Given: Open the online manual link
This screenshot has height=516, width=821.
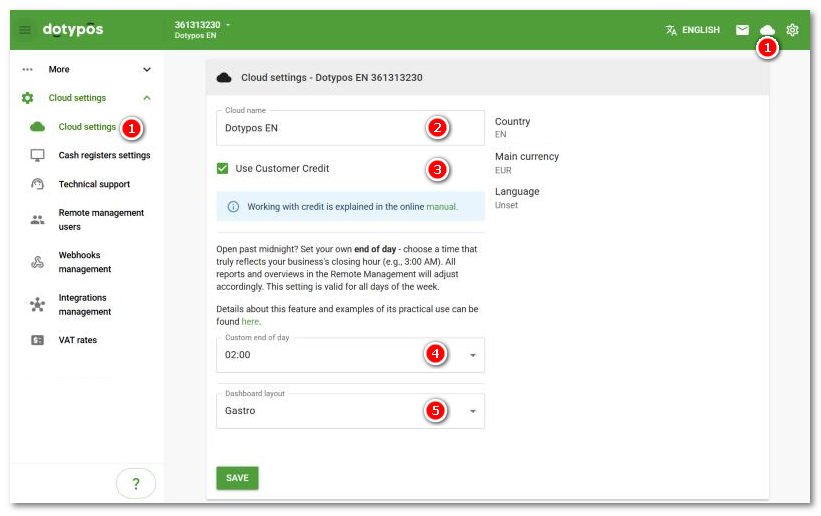Looking at the screenshot, I should pyautogui.click(x=441, y=206).
